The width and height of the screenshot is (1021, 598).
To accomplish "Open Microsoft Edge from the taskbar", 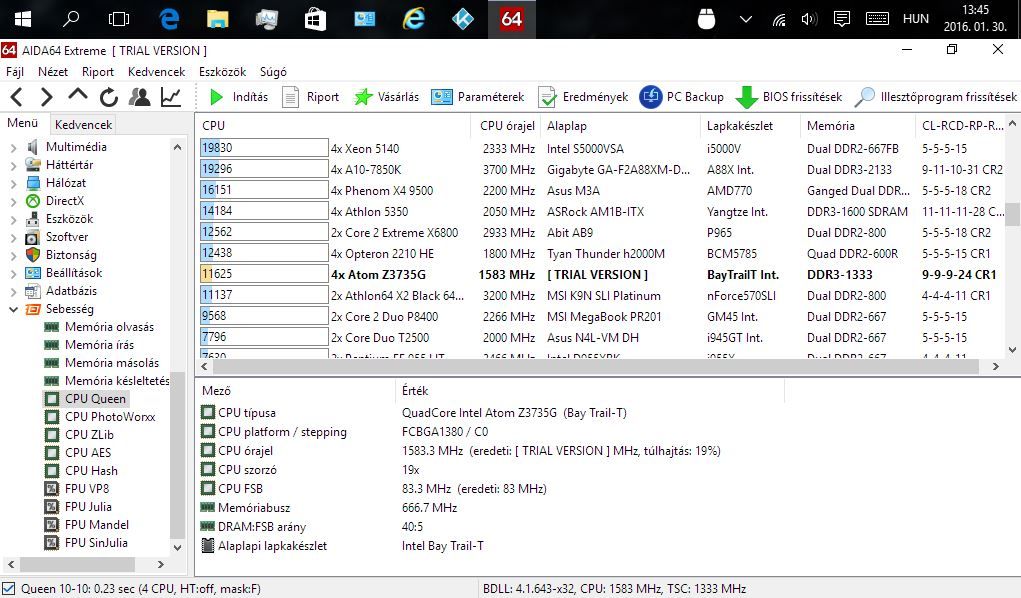I will pyautogui.click(x=169, y=19).
